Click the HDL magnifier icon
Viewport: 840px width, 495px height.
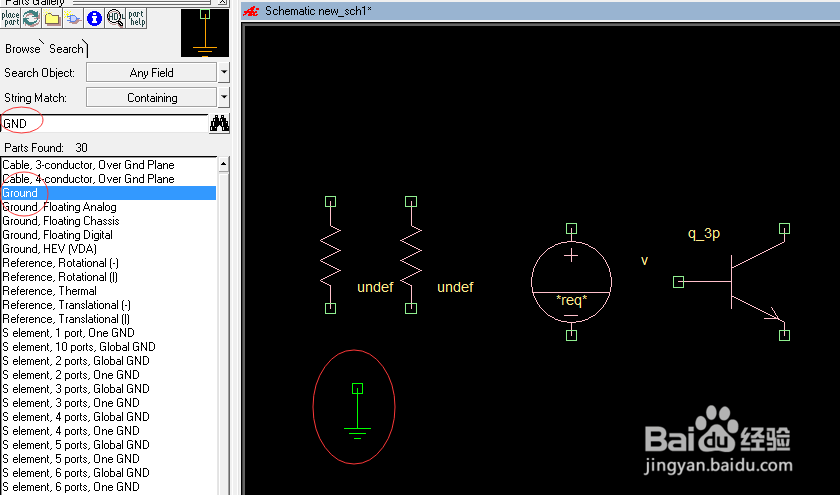(x=115, y=18)
